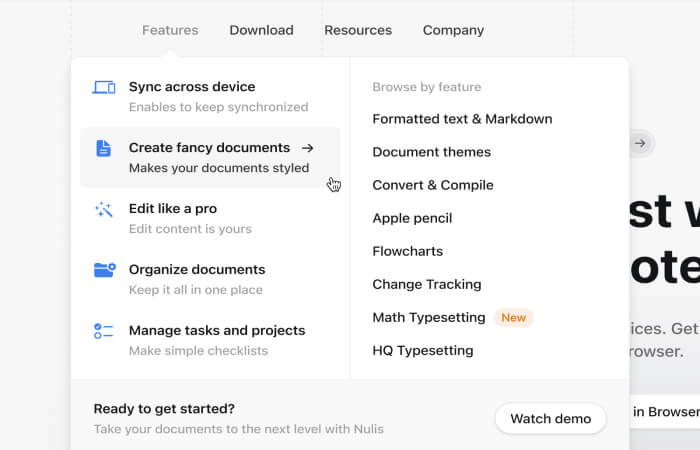700x450 pixels.
Task: Go to Document themes feature
Action: (x=432, y=152)
